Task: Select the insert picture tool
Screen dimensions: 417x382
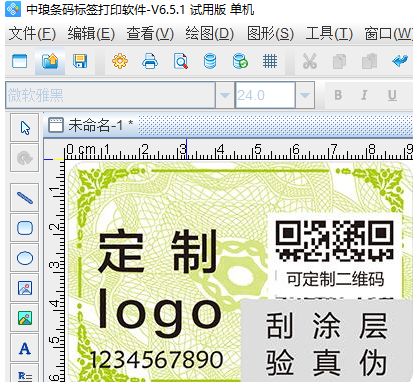Action: 25,288
